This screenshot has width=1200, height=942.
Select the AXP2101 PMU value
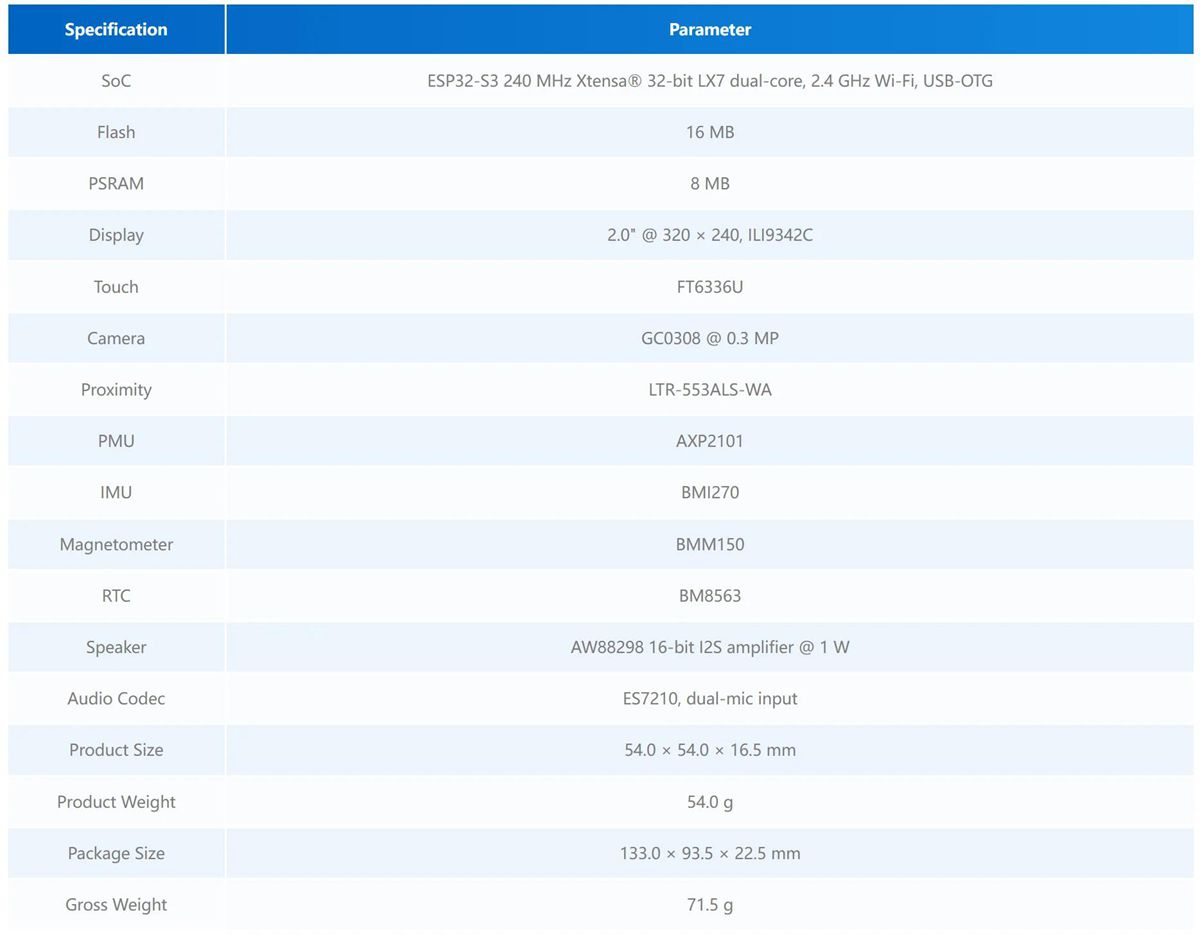(x=709, y=441)
